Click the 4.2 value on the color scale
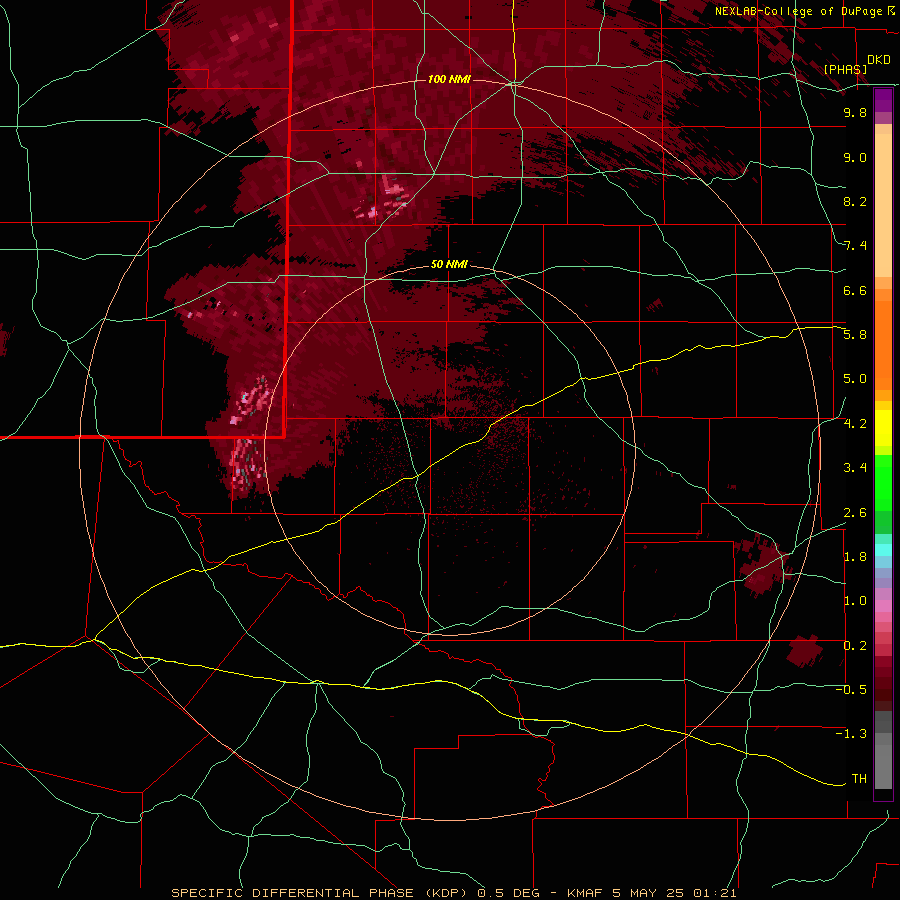The width and height of the screenshot is (900, 900). pos(855,424)
